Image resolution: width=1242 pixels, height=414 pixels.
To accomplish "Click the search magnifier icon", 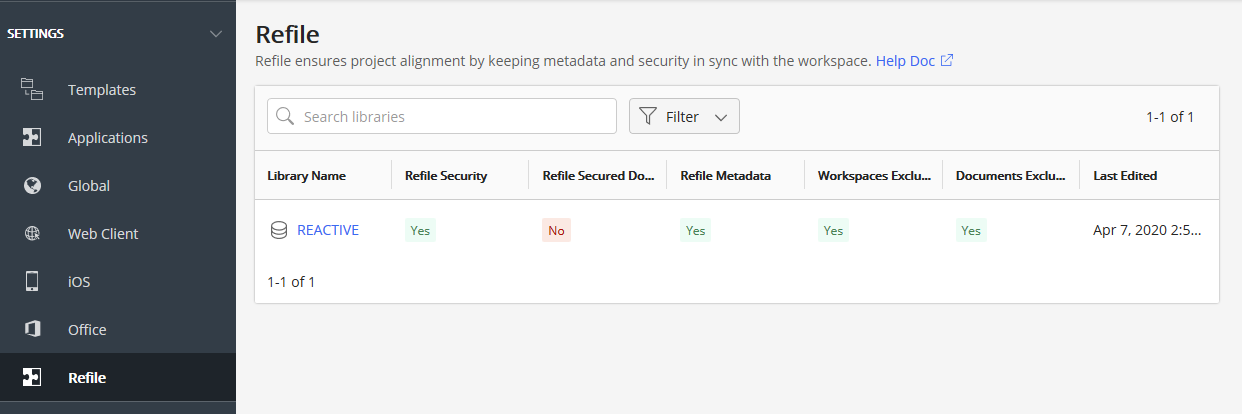I will (x=285, y=116).
